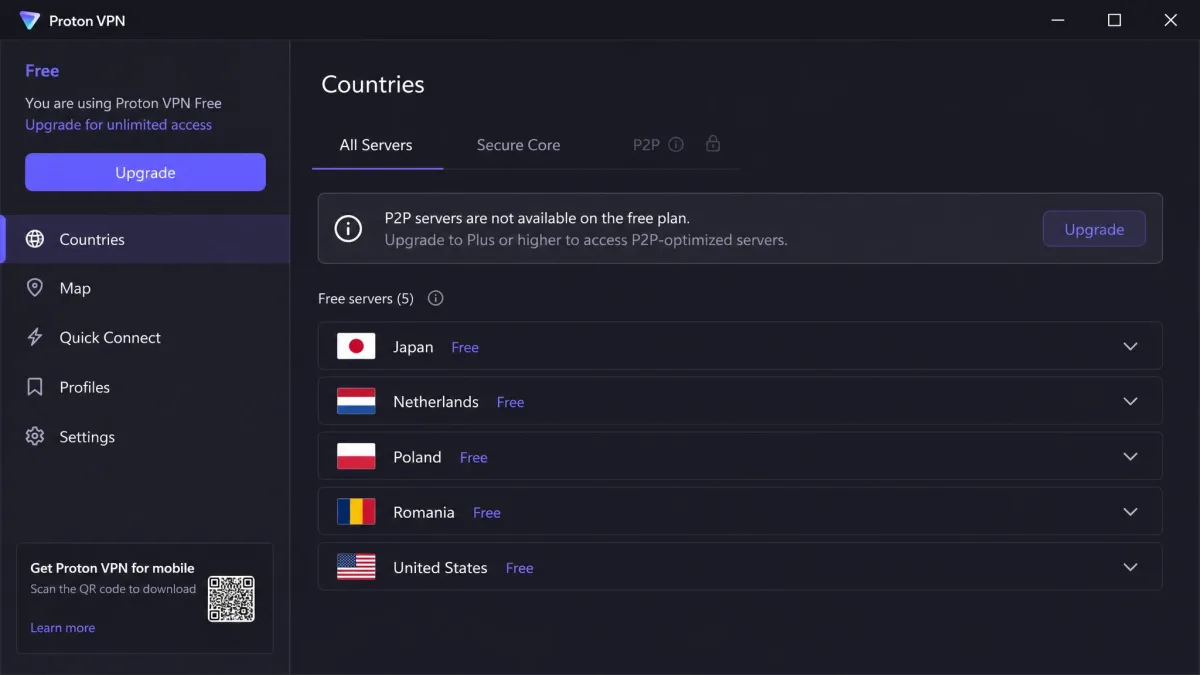This screenshot has width=1200, height=675.
Task: Click the purple Upgrade button in sidebar
Action: [145, 172]
